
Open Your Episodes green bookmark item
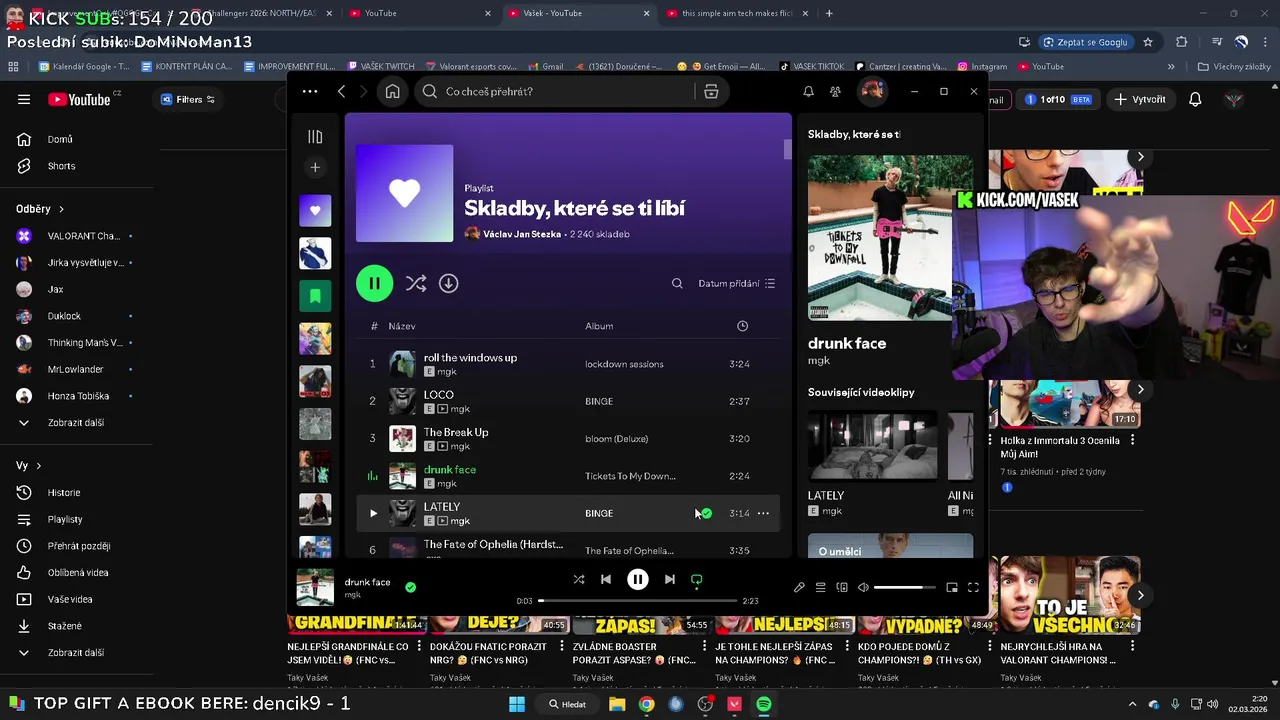315,296
